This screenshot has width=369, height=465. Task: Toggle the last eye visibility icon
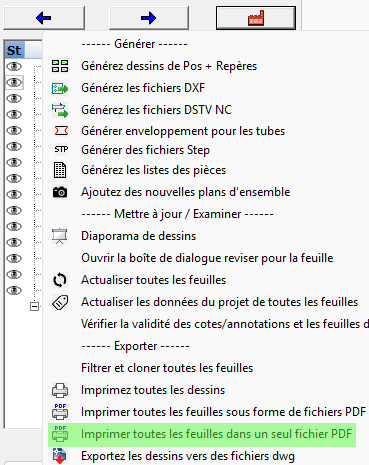[x=14, y=290]
